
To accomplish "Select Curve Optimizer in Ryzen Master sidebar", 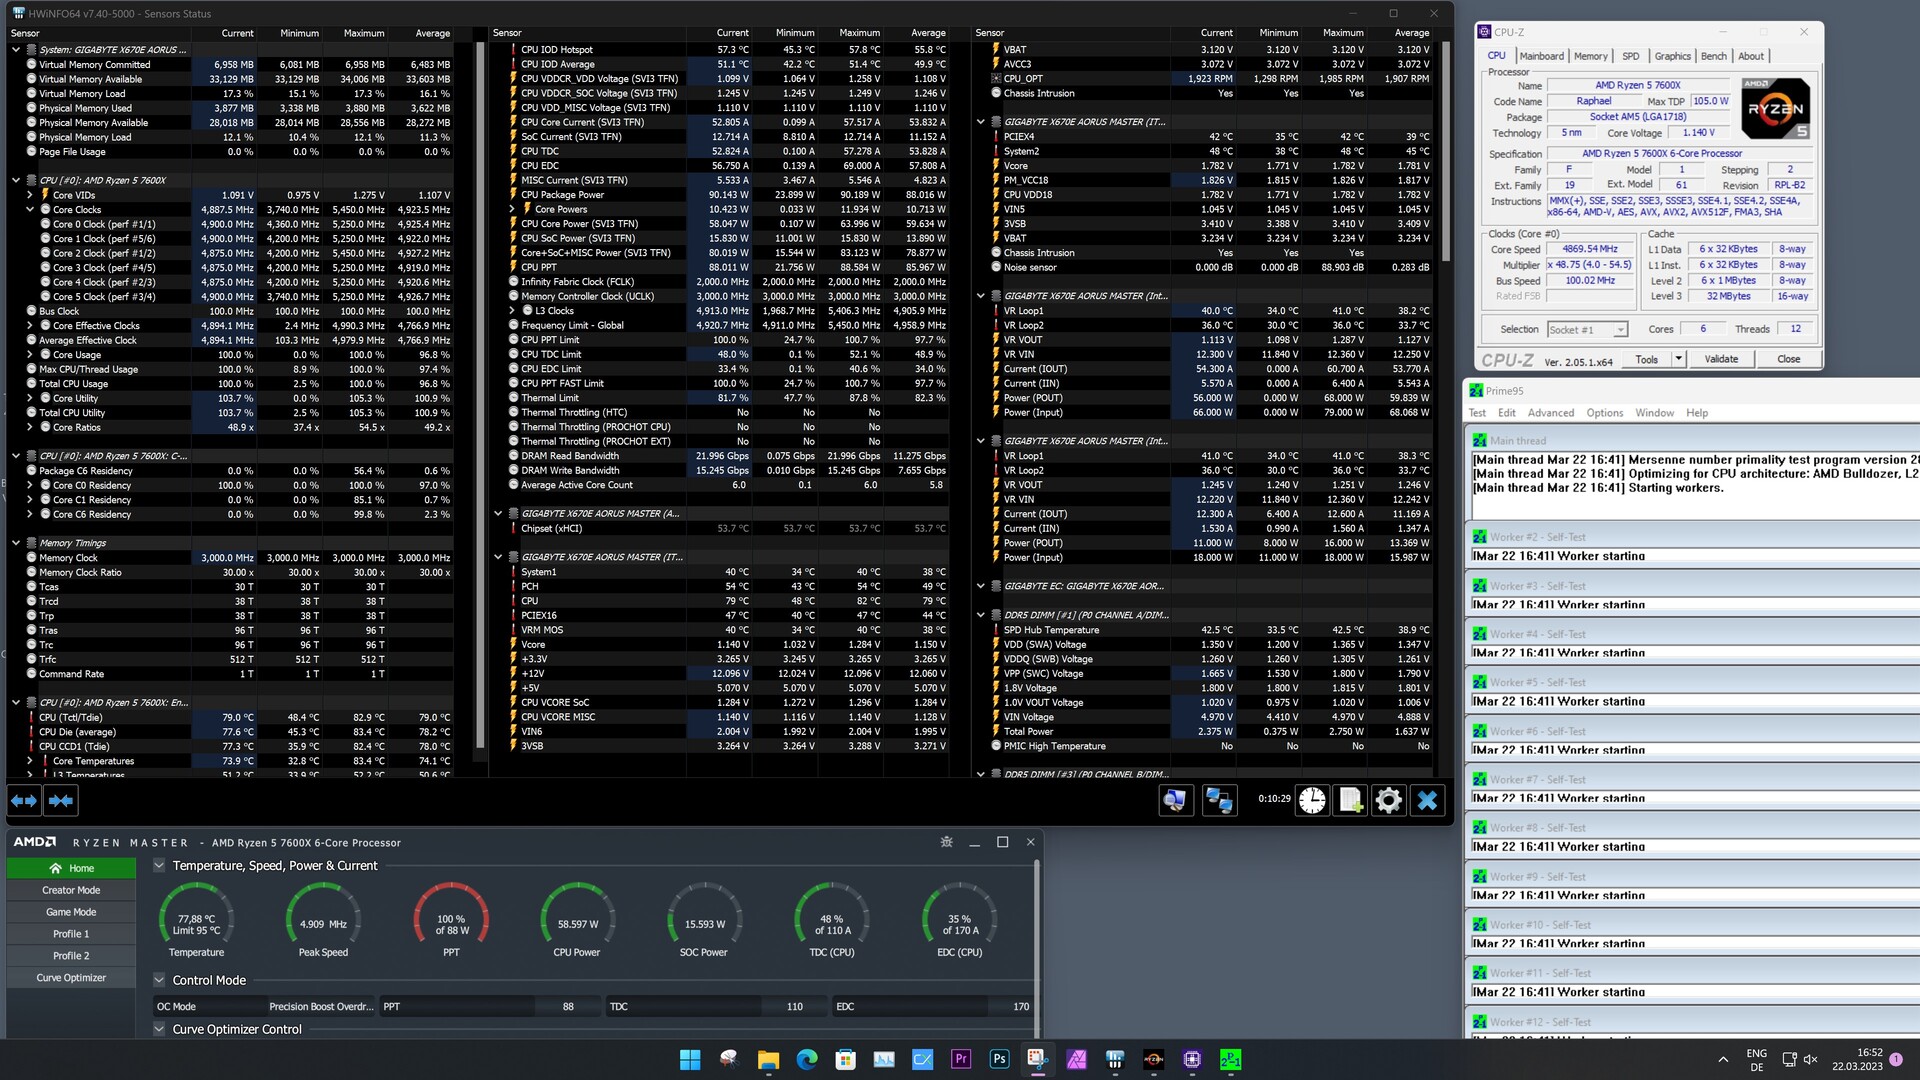I will 71,978.
